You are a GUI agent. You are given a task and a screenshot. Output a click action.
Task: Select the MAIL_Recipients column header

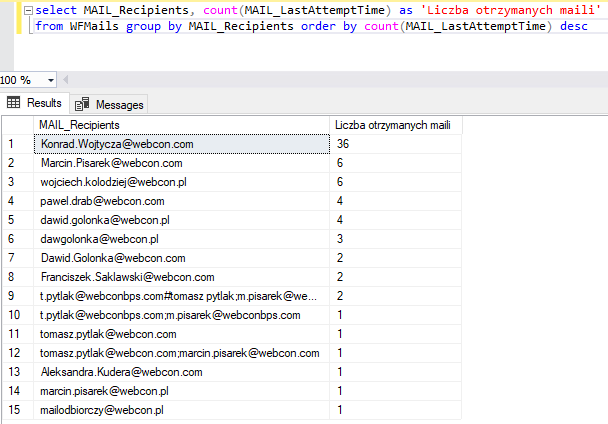click(181, 125)
